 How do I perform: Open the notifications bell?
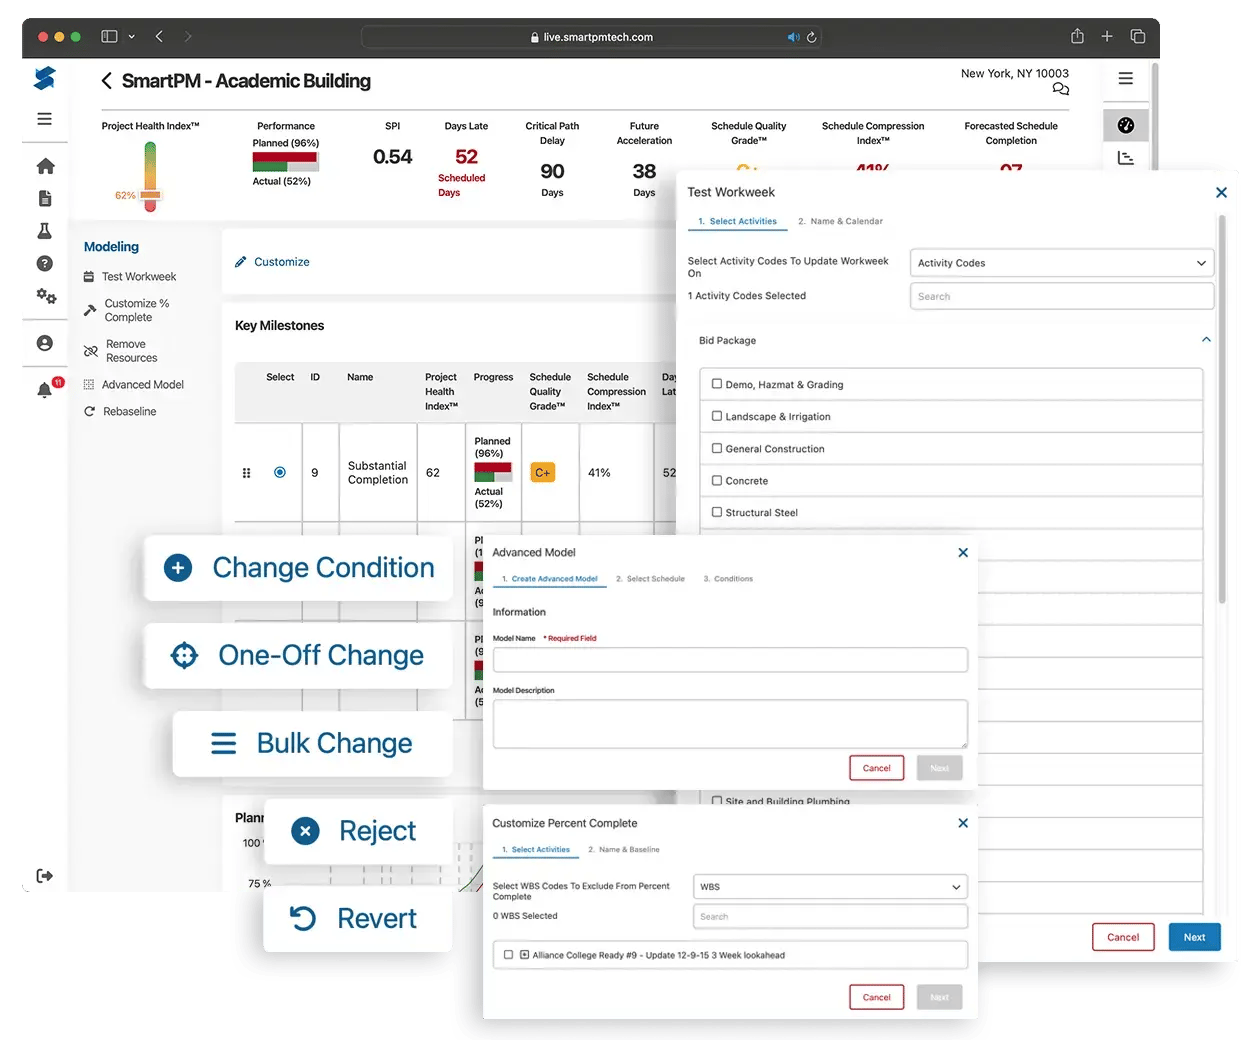(45, 390)
